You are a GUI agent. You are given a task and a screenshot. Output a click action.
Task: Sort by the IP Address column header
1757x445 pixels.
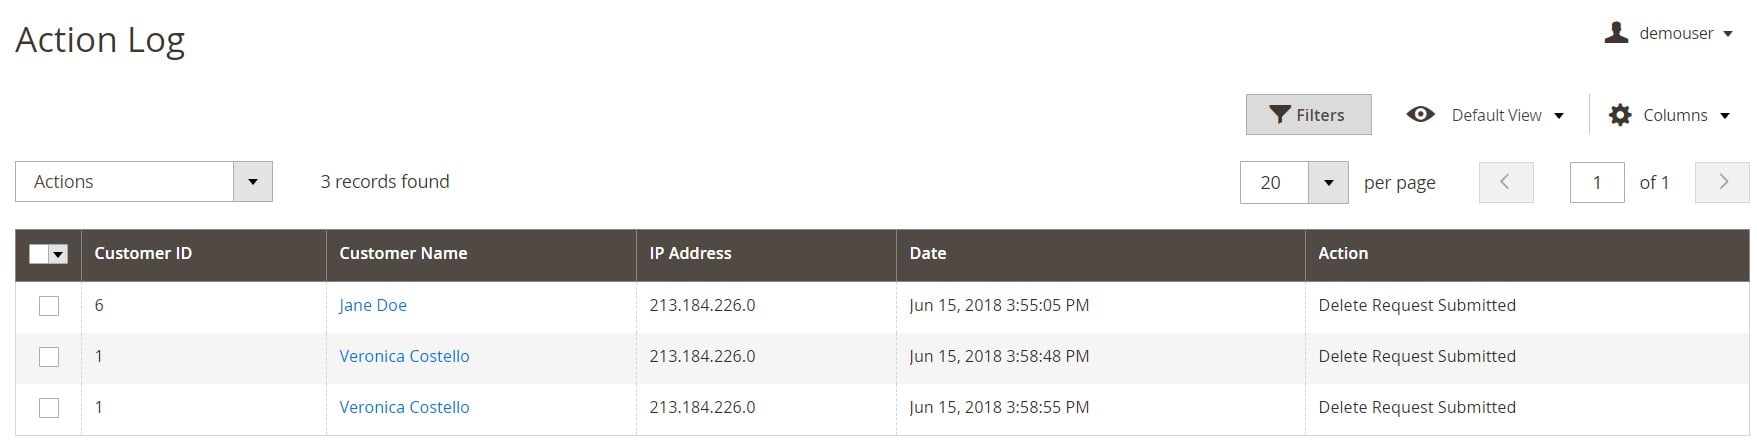point(690,253)
